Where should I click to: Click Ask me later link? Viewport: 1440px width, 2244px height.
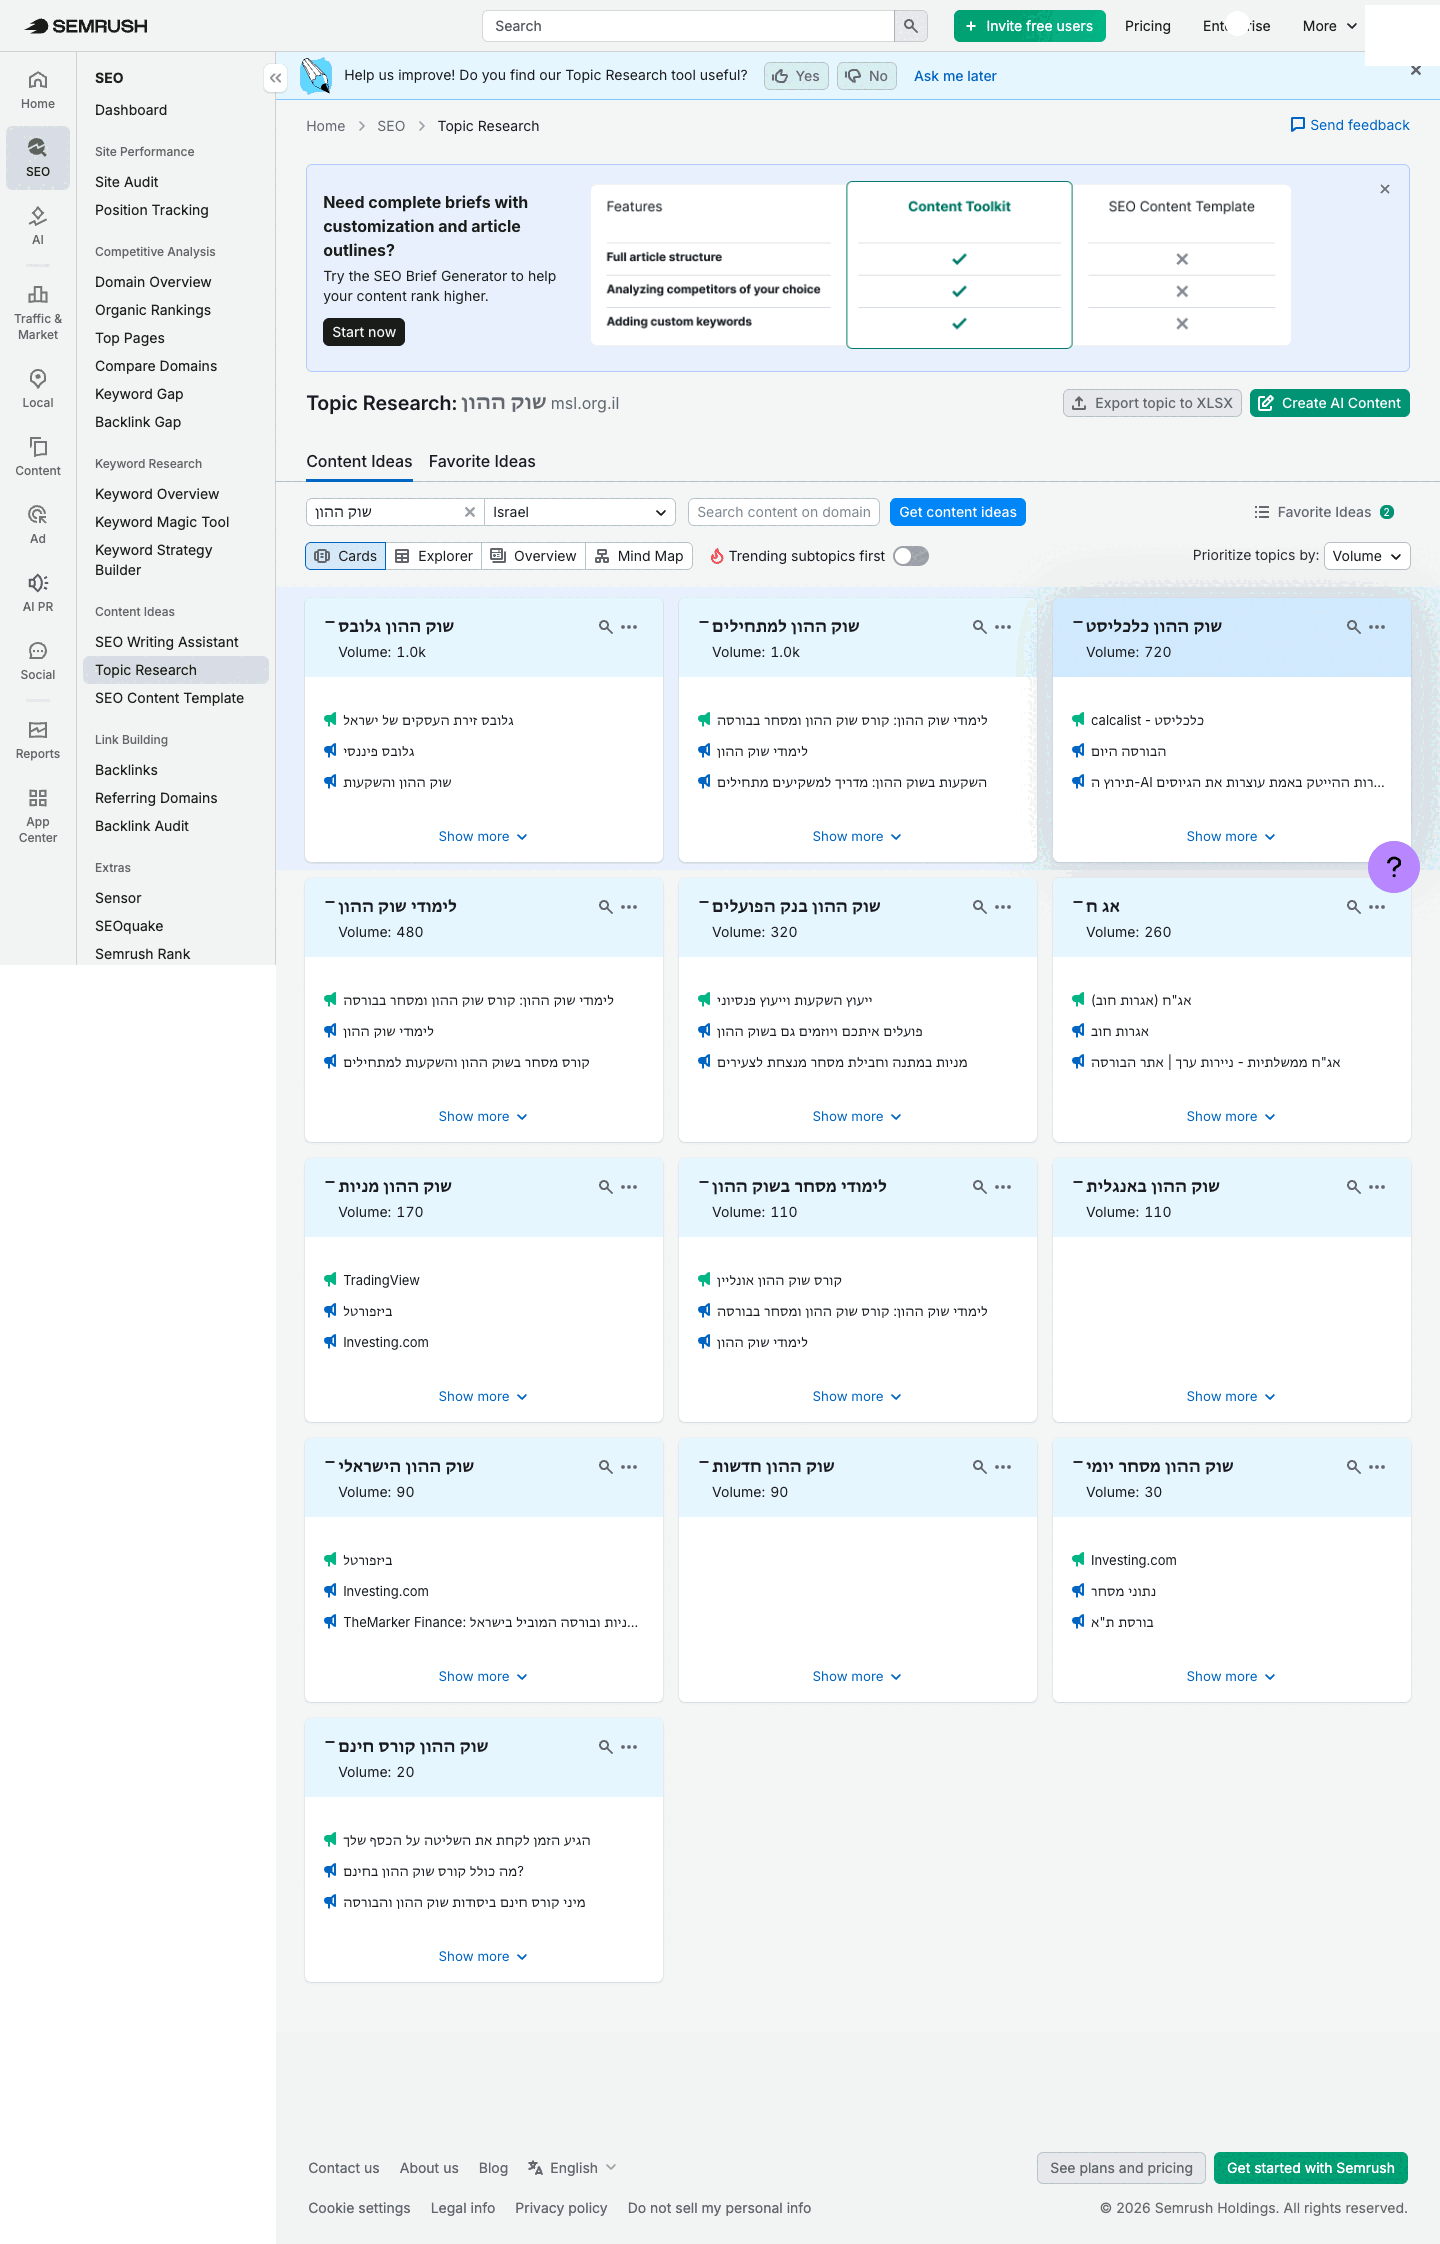click(x=955, y=76)
